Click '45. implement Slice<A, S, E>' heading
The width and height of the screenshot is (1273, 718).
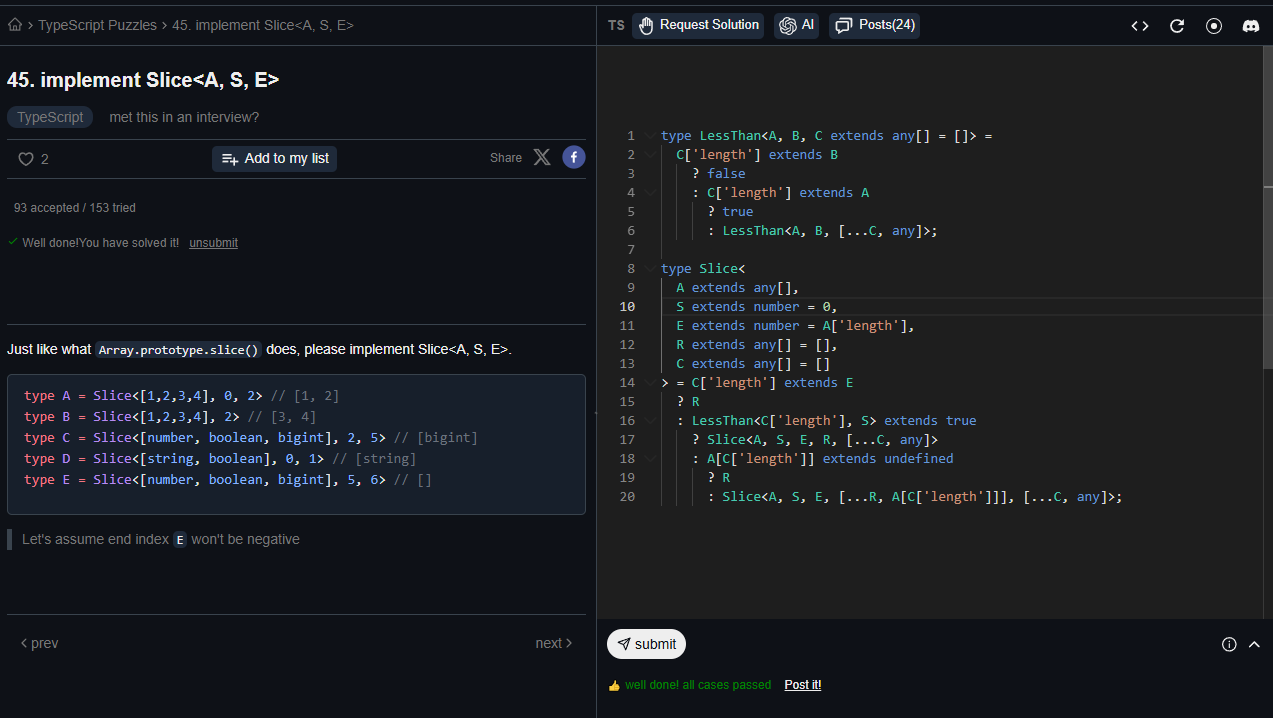click(x=143, y=80)
